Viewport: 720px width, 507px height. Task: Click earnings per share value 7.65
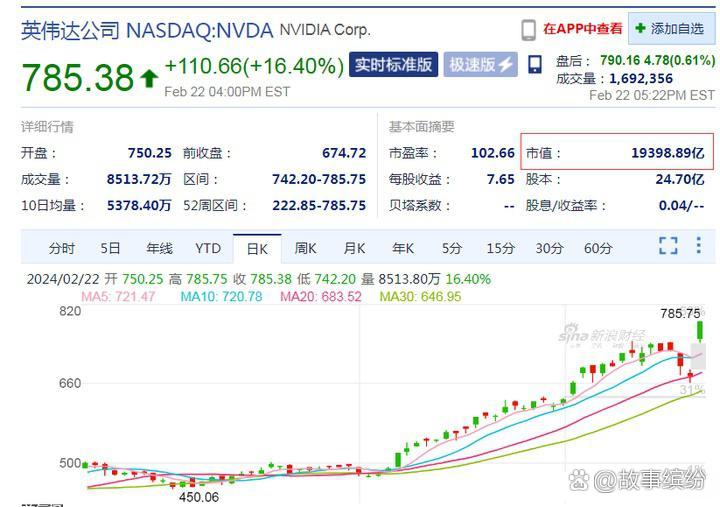point(501,179)
